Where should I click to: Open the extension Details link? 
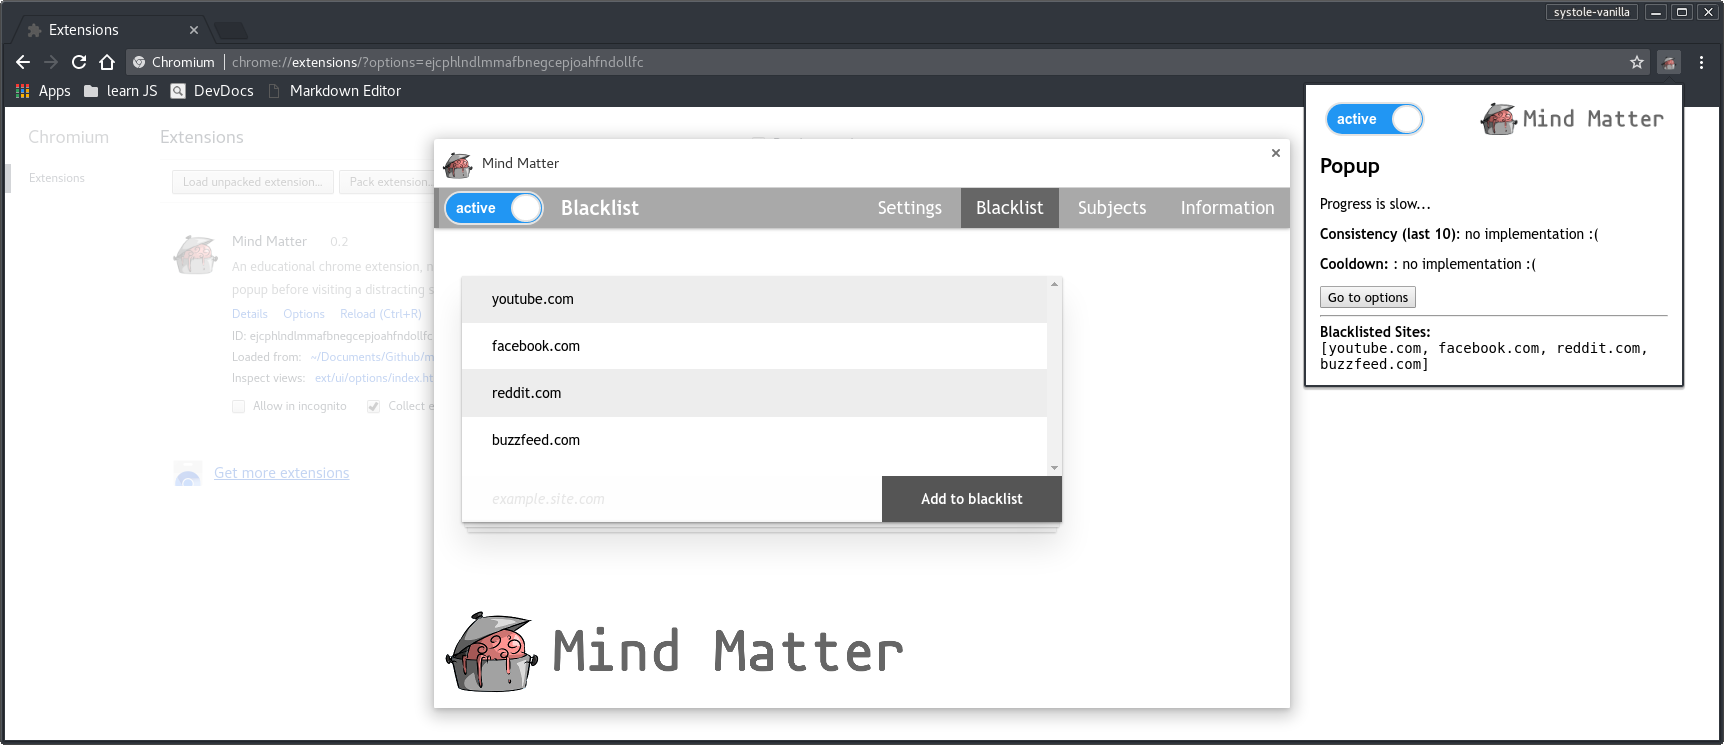pyautogui.click(x=250, y=314)
